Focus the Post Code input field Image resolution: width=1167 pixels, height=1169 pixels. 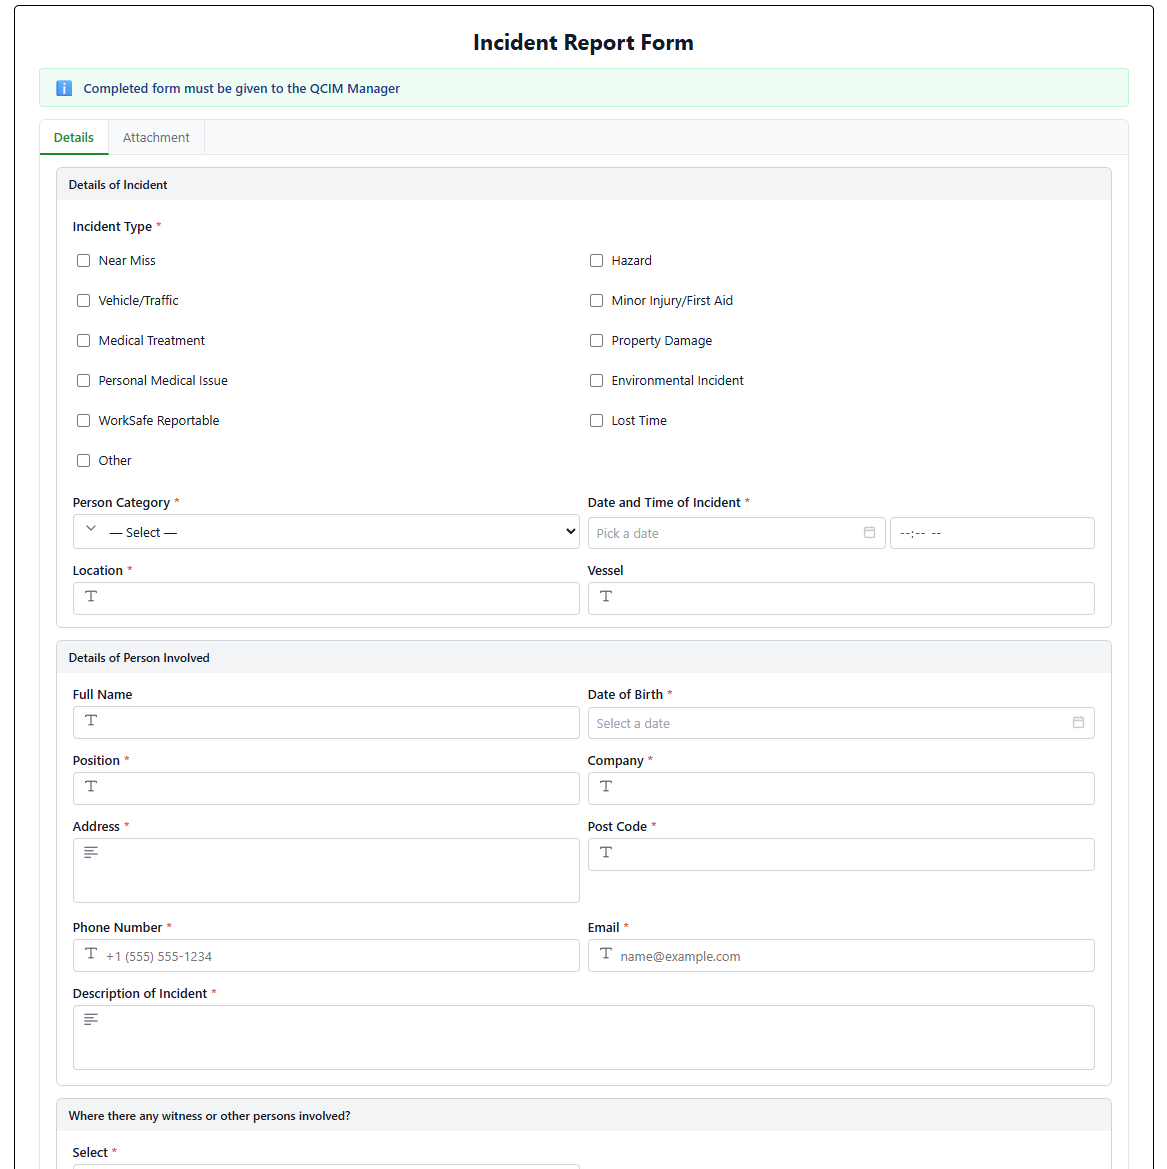tap(841, 854)
